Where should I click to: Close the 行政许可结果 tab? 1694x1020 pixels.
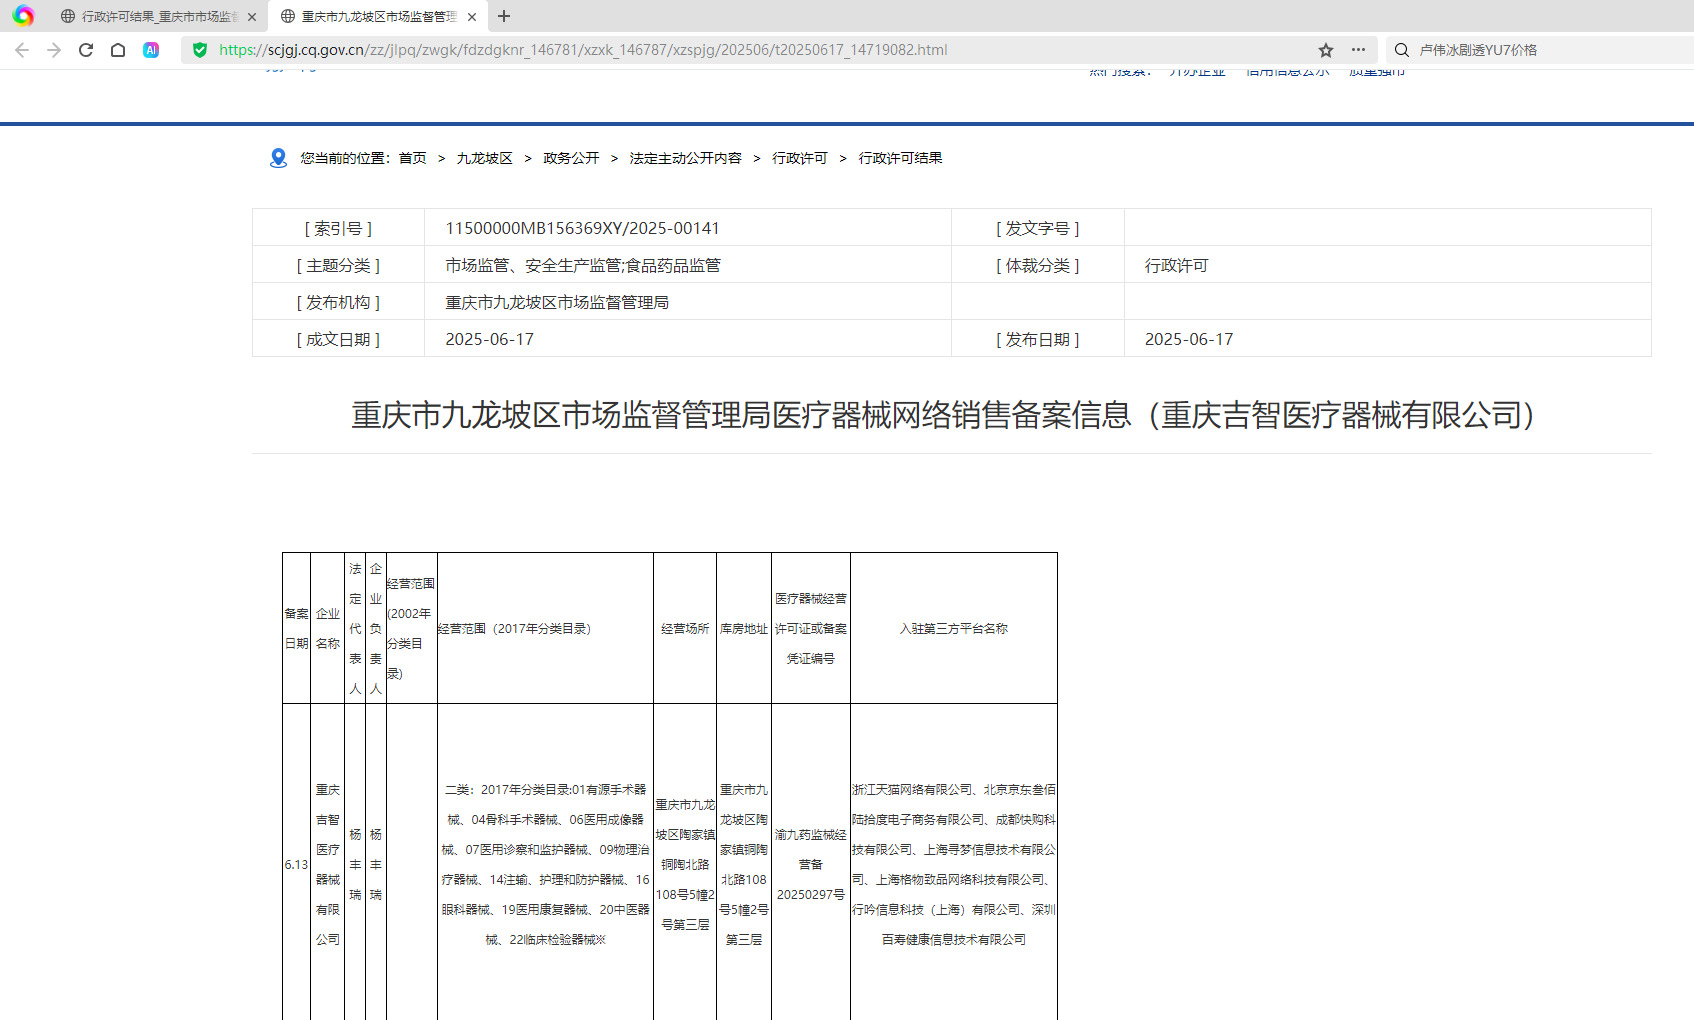tap(252, 17)
